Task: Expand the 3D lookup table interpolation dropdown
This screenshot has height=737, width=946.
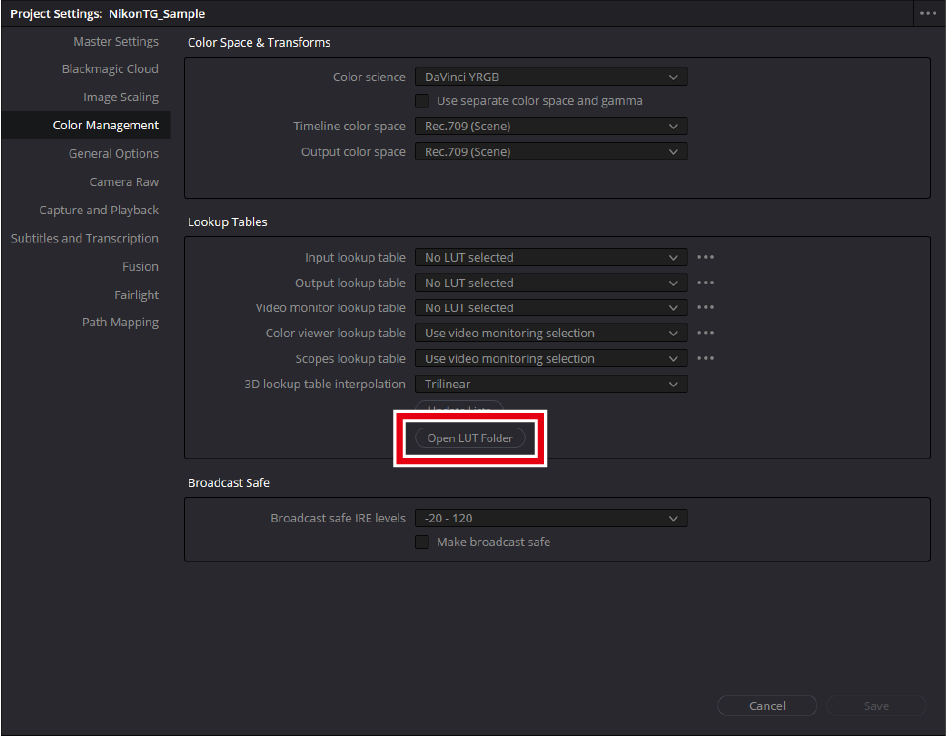Action: (550, 384)
